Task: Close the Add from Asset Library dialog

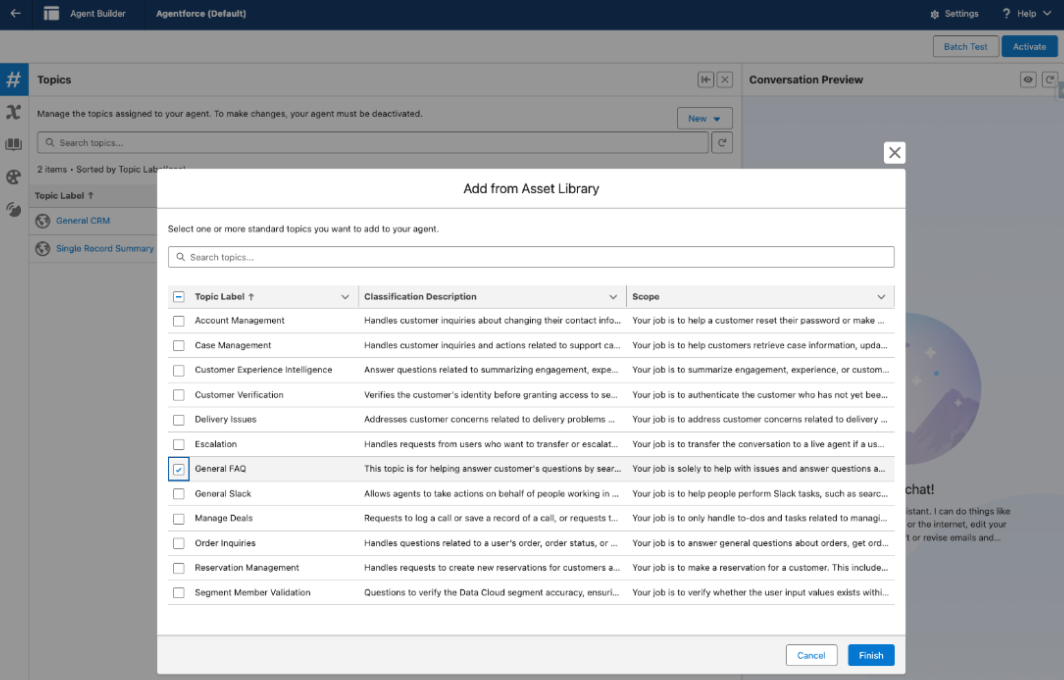Action: (895, 152)
